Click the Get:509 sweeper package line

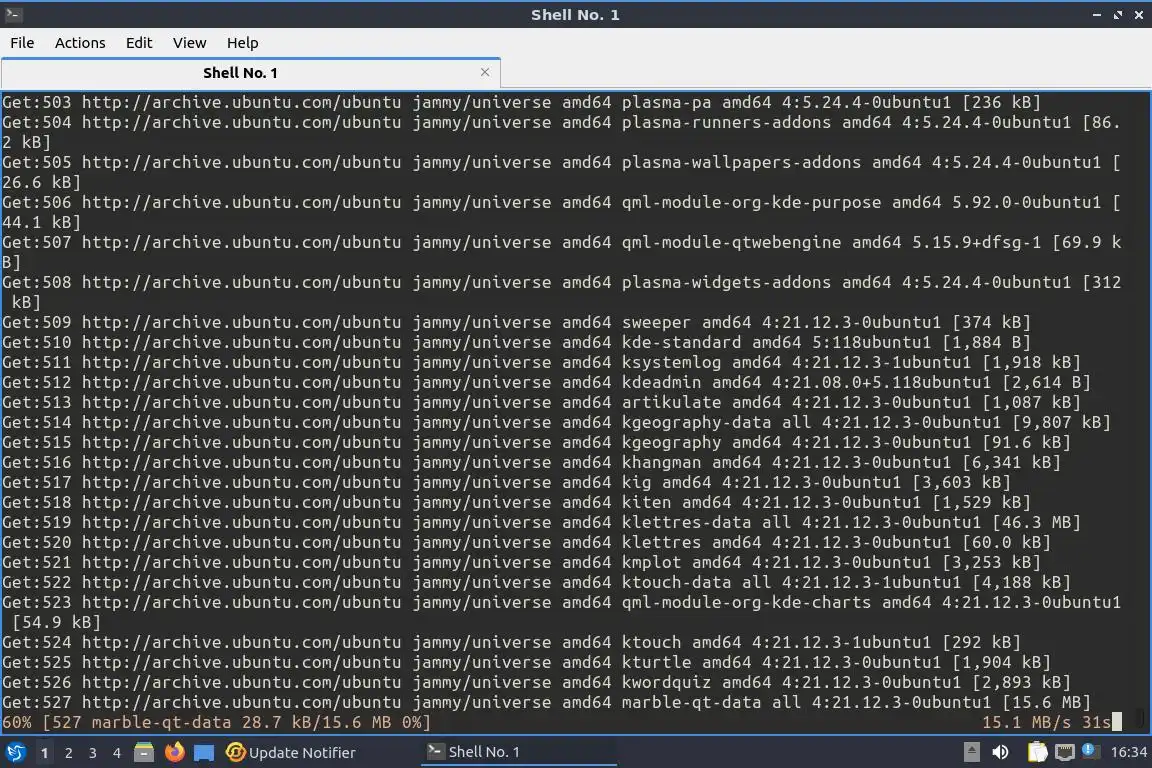click(516, 322)
